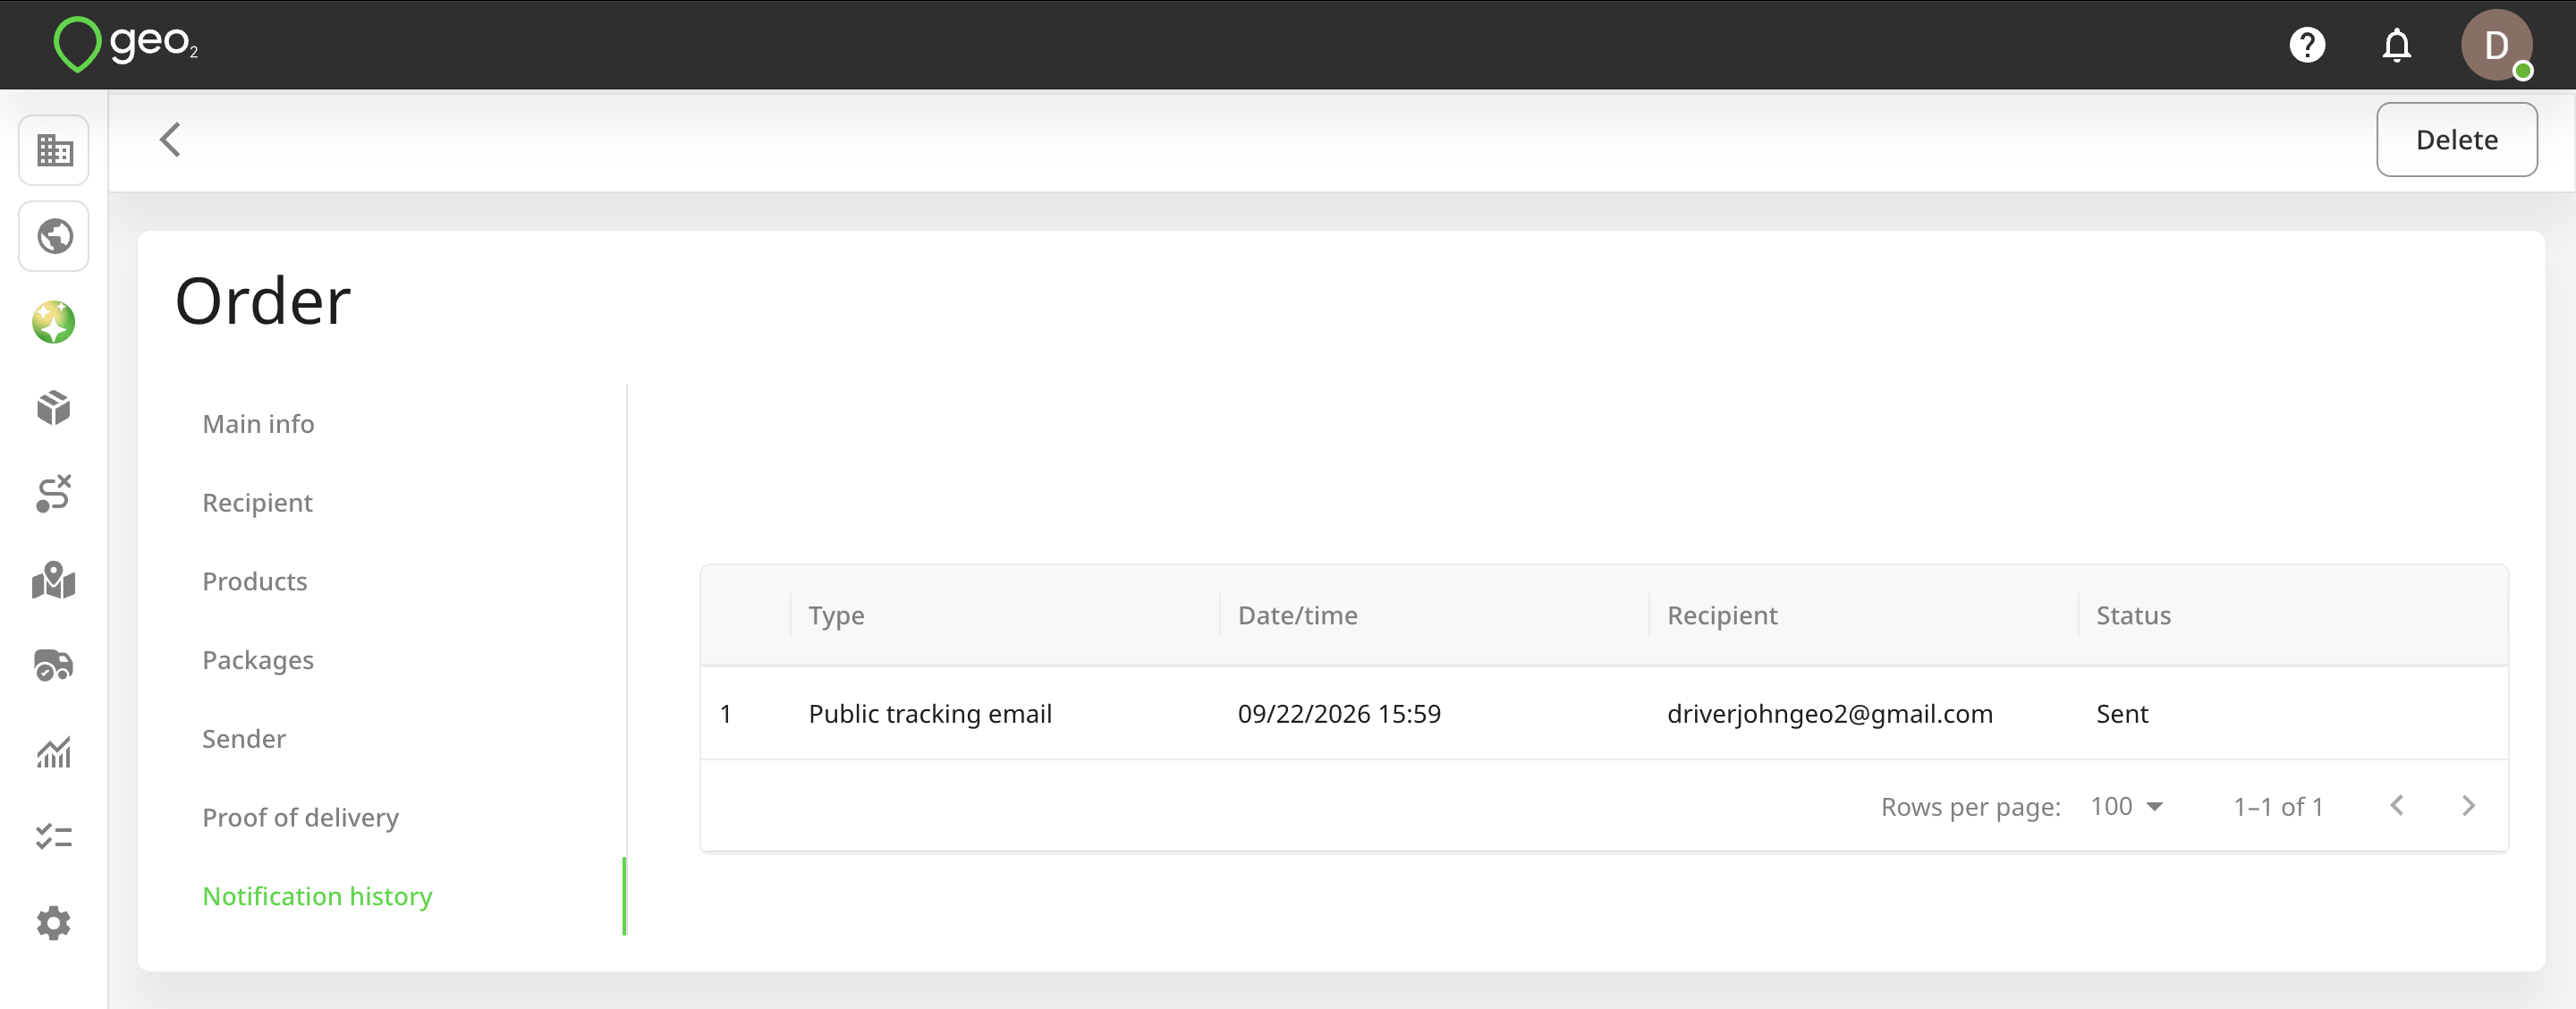The height and width of the screenshot is (1009, 2576).
Task: Open the analytics chart sidebar icon
Action: tap(54, 752)
